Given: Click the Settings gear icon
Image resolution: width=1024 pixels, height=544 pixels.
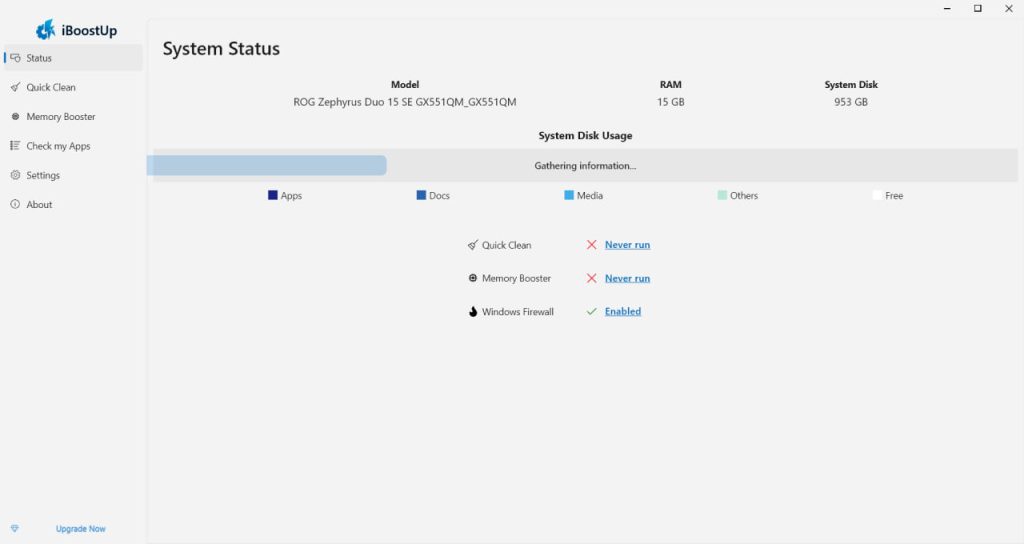Looking at the screenshot, I should [15, 175].
